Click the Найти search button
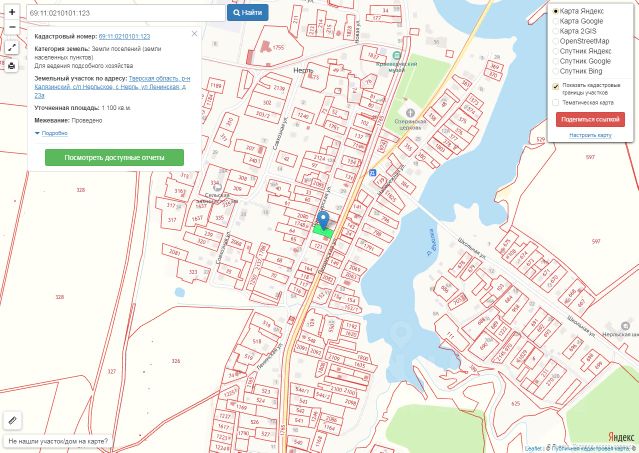Screen dimensions: 639x453 (x=248, y=13)
